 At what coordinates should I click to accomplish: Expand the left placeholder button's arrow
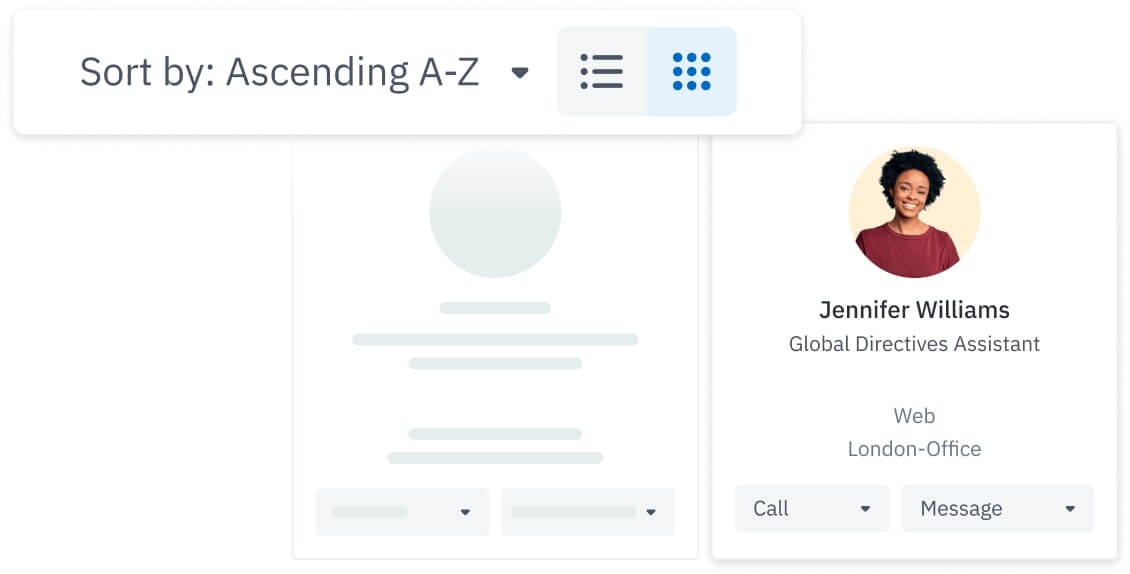coord(465,512)
